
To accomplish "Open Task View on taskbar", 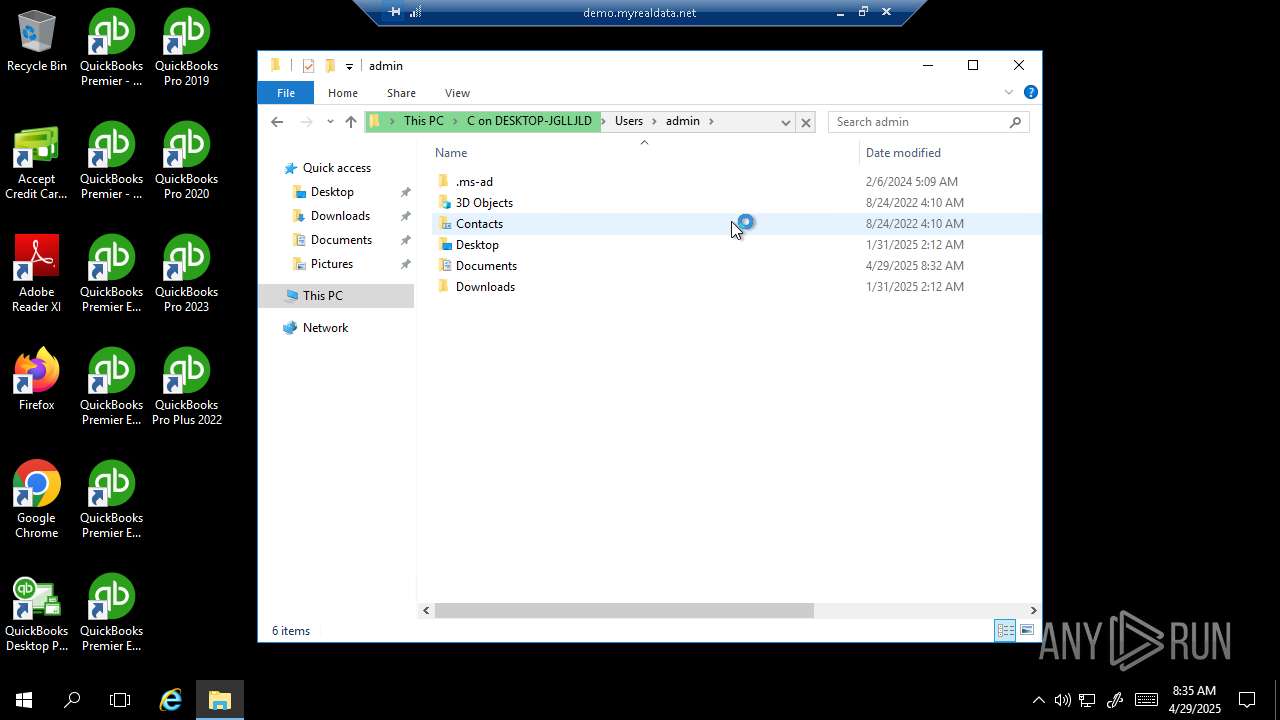I will tap(120, 700).
